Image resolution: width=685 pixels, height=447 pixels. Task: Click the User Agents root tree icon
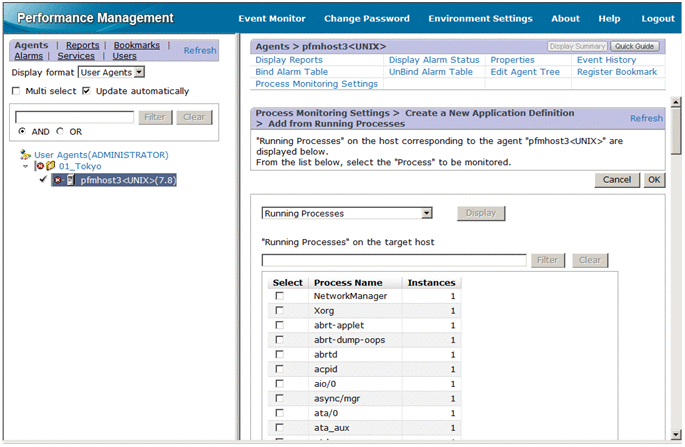[26, 155]
